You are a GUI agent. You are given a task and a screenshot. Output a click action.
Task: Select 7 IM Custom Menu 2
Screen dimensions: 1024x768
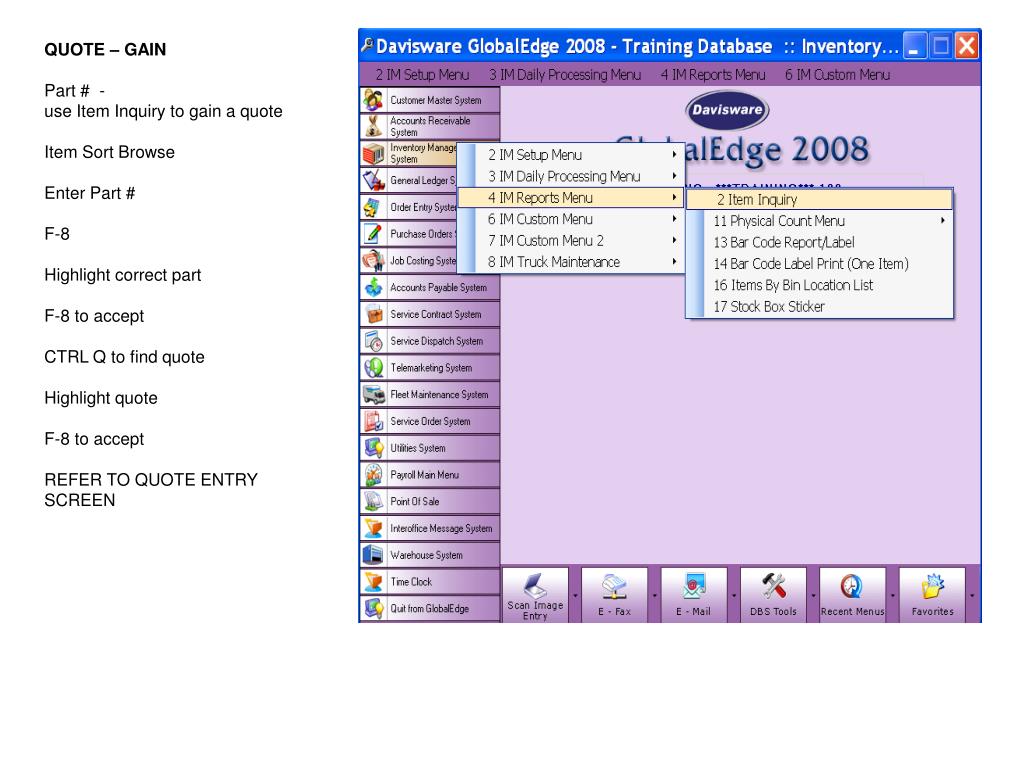[x=571, y=241]
